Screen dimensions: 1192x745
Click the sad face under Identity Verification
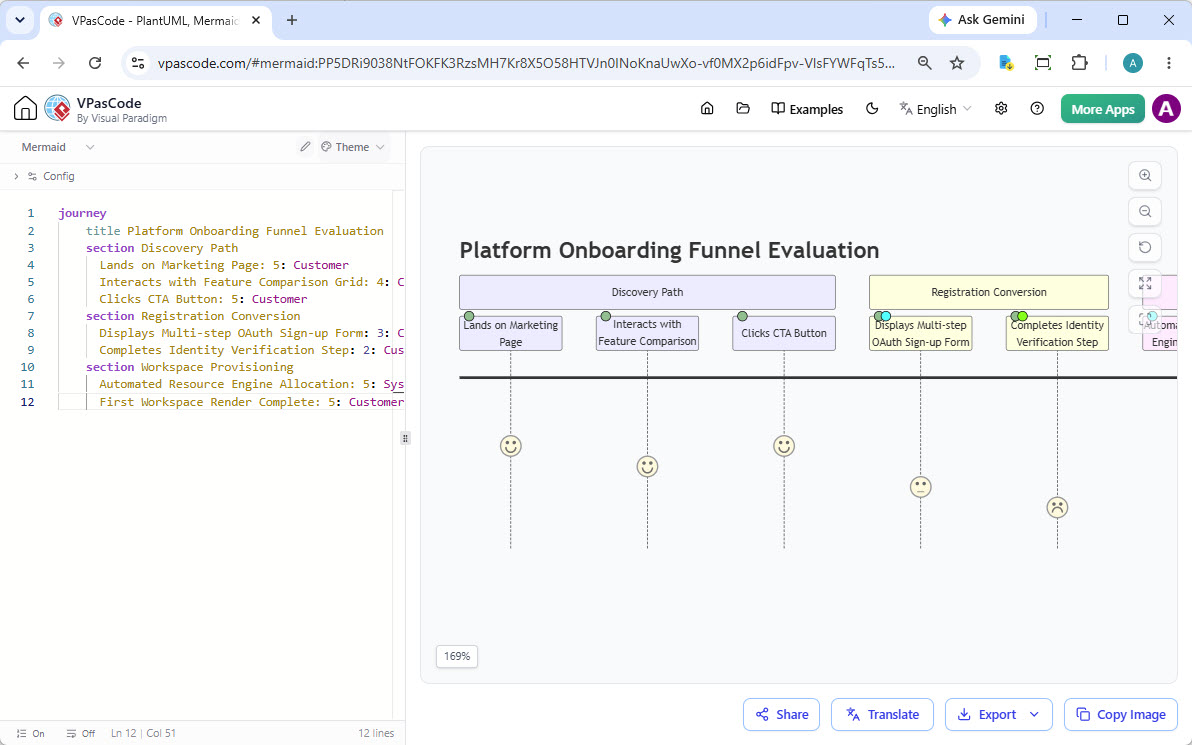point(1057,507)
